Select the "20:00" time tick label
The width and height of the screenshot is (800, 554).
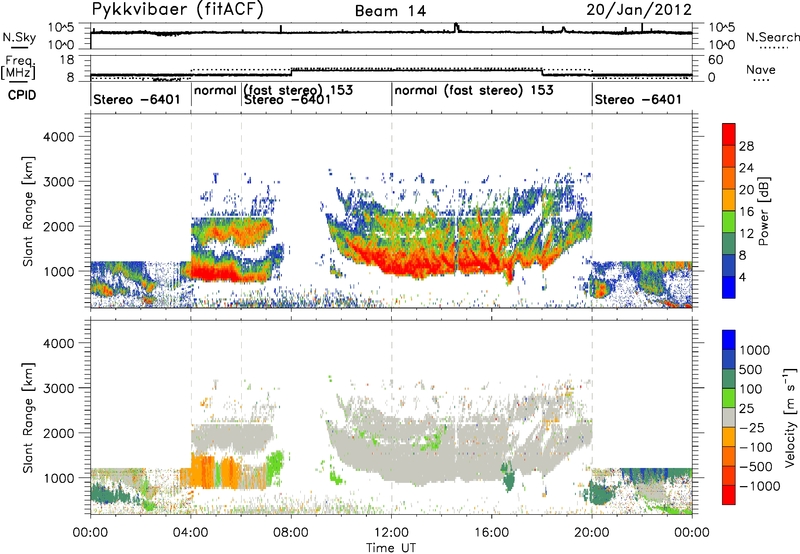point(592,533)
